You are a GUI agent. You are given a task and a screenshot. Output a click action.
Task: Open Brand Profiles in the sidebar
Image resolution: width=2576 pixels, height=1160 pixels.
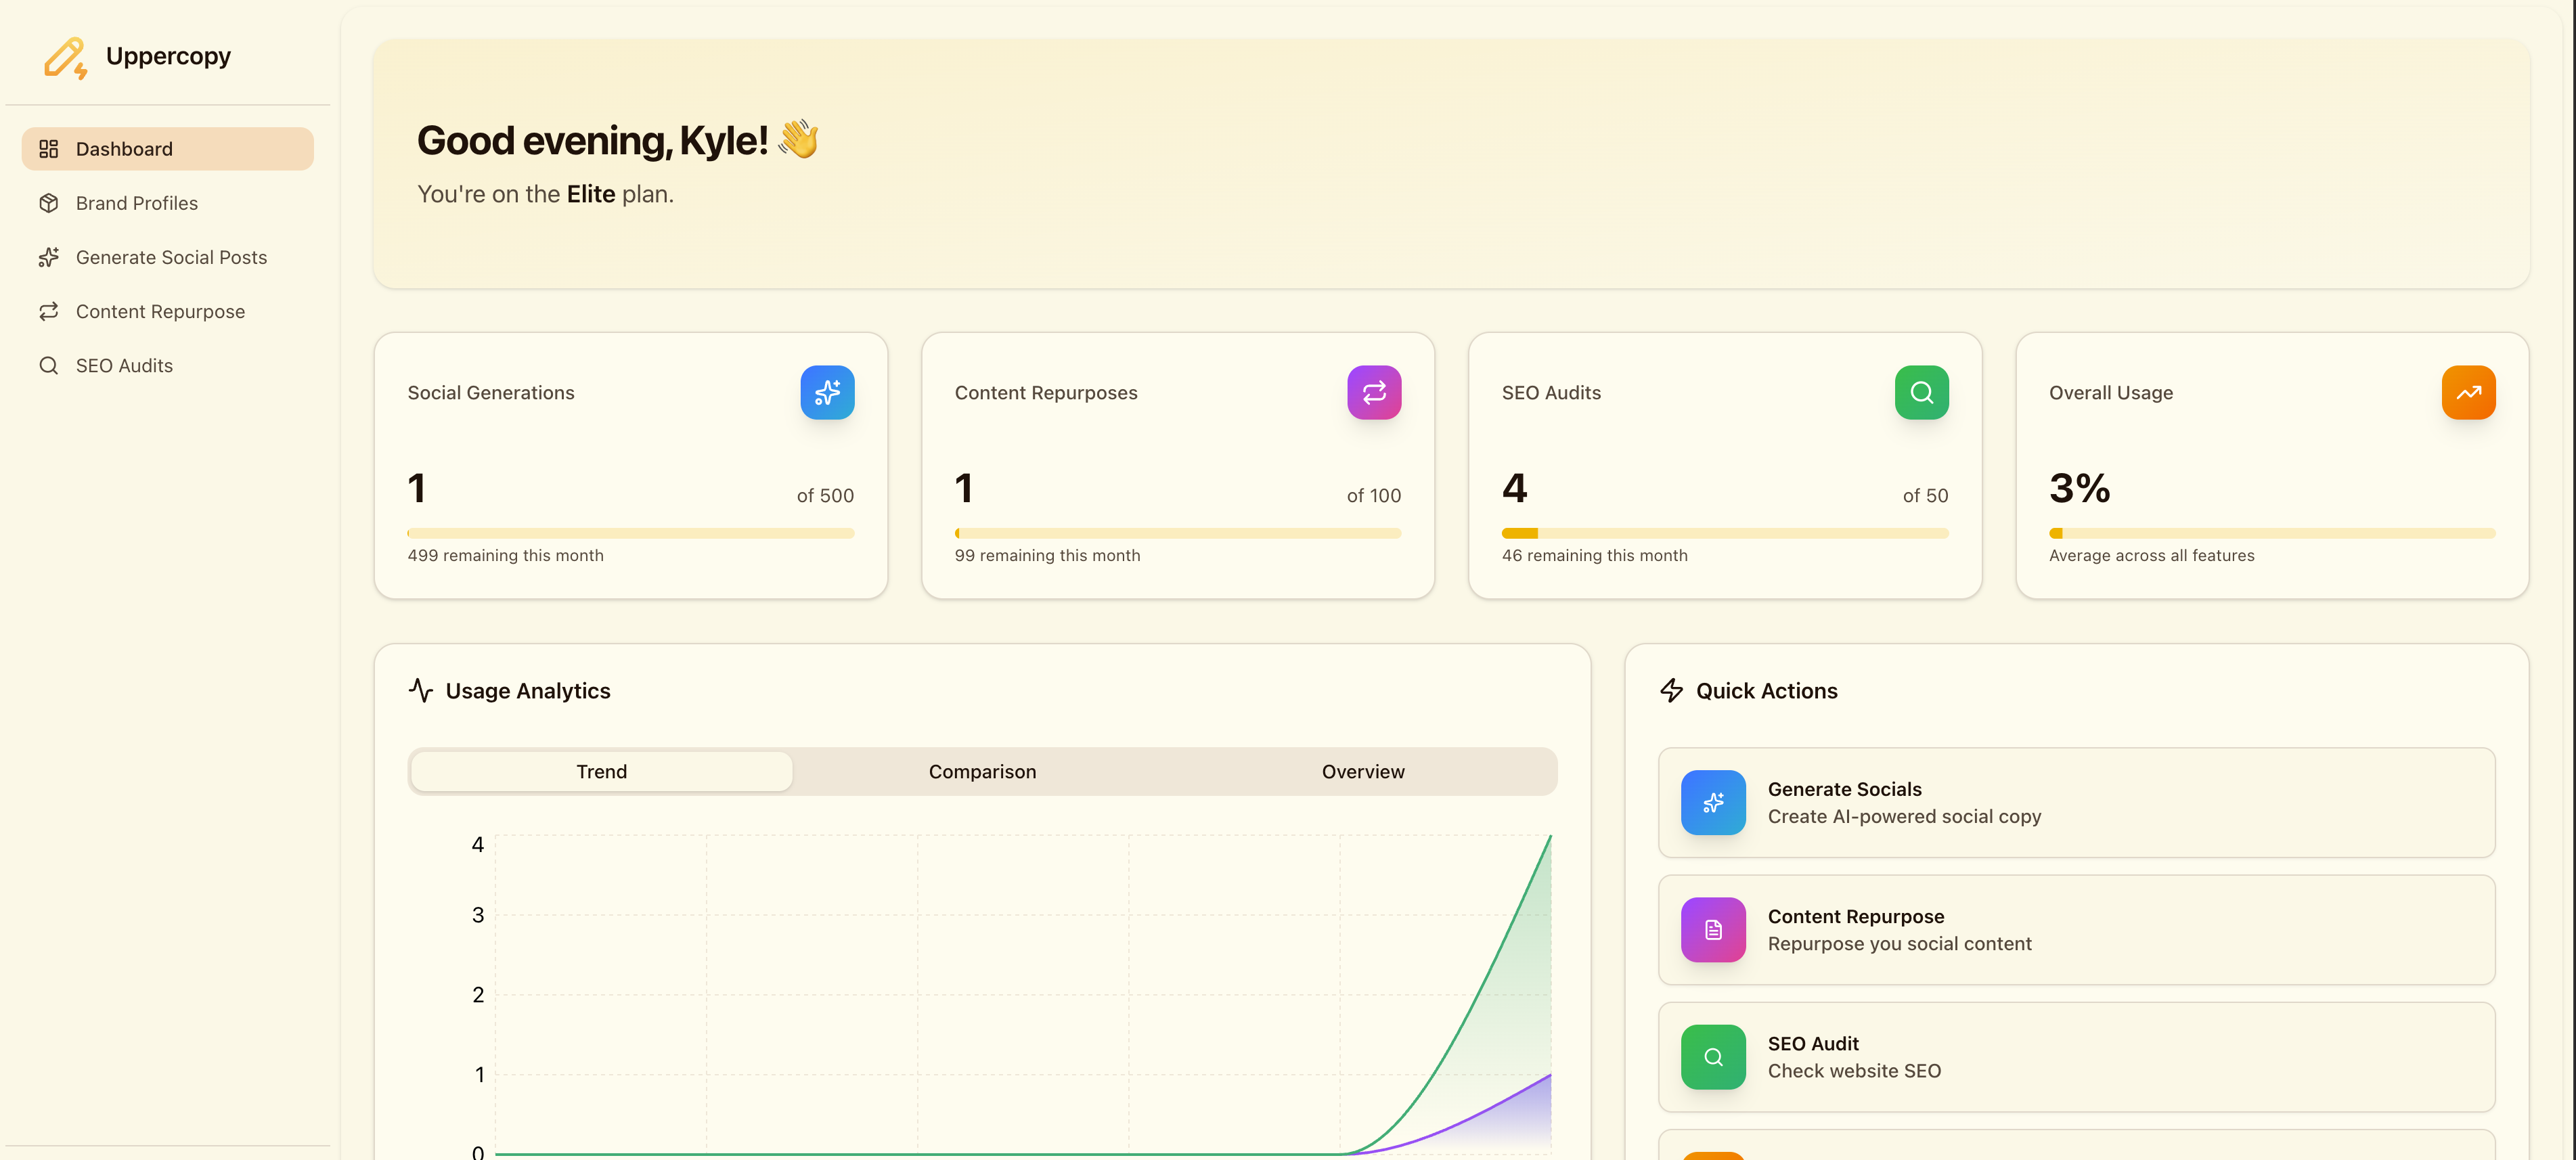click(x=136, y=203)
